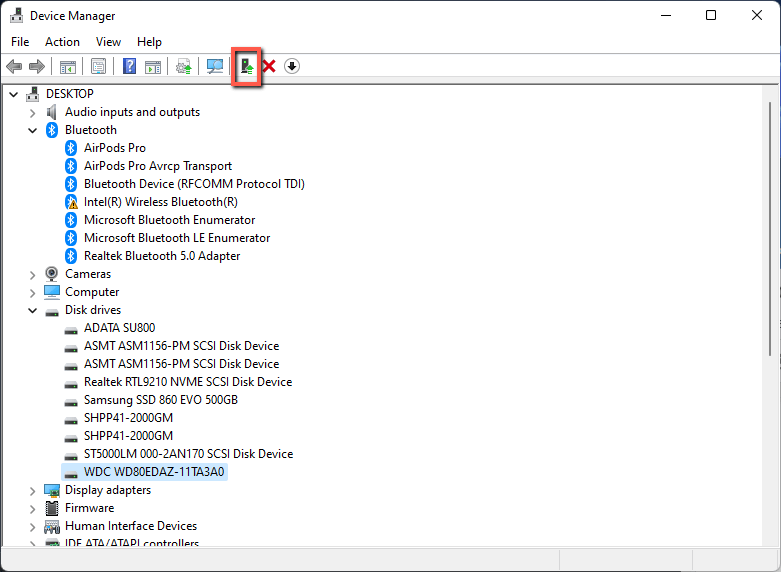Minimize the Device Manager window
Screen dimensions: 781x572
666,15
